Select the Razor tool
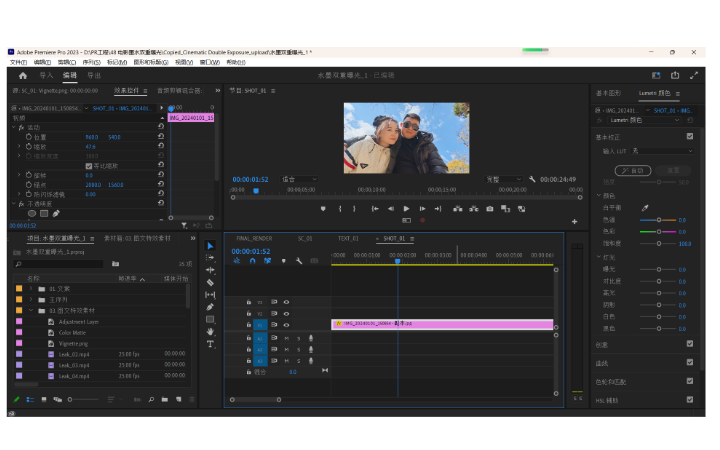The width and height of the screenshot is (720, 450). pos(210,282)
